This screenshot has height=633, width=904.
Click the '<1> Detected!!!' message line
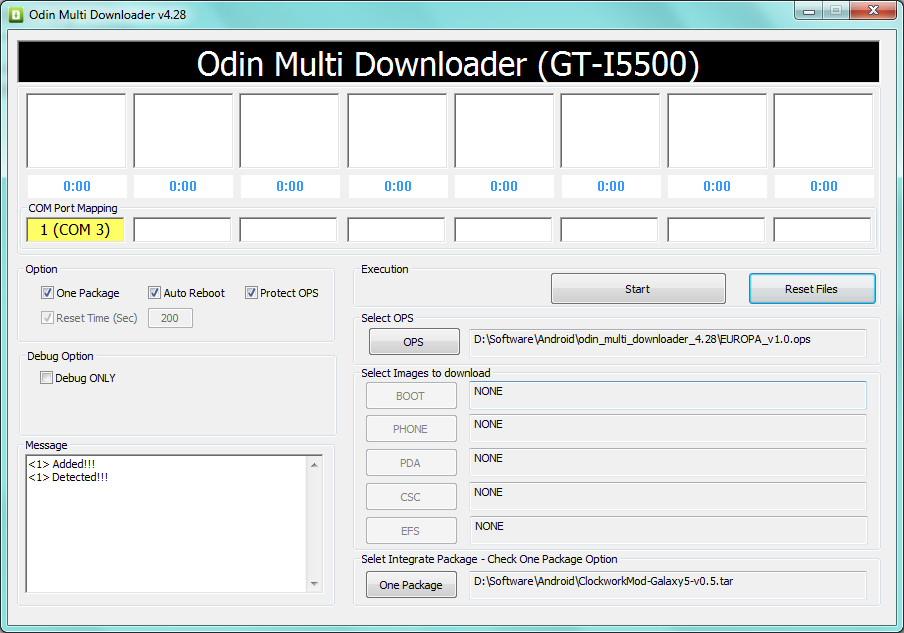(68, 477)
